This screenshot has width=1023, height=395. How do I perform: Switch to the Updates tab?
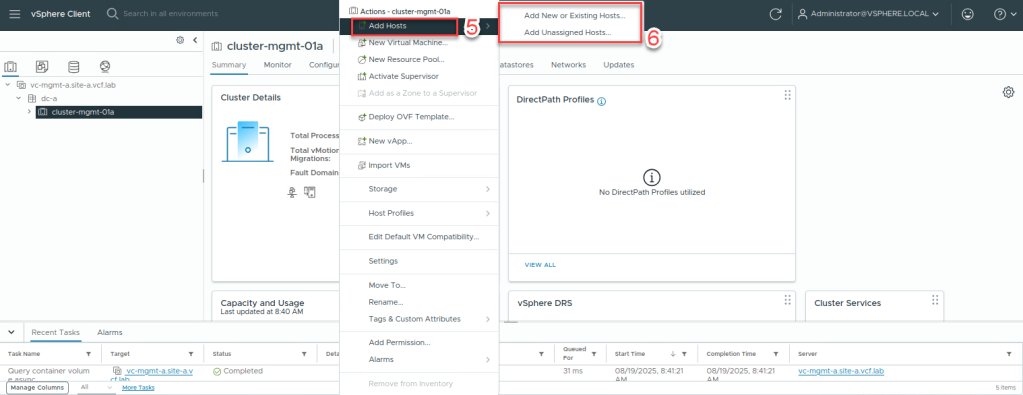(618, 65)
